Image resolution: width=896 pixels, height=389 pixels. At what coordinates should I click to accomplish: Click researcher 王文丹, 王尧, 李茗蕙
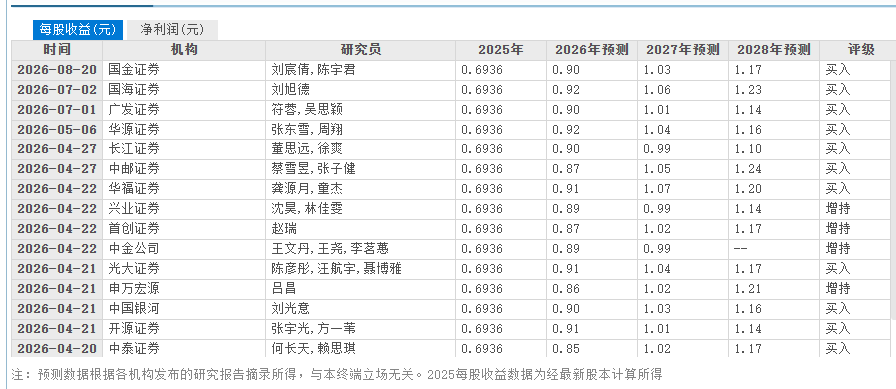click(x=331, y=249)
